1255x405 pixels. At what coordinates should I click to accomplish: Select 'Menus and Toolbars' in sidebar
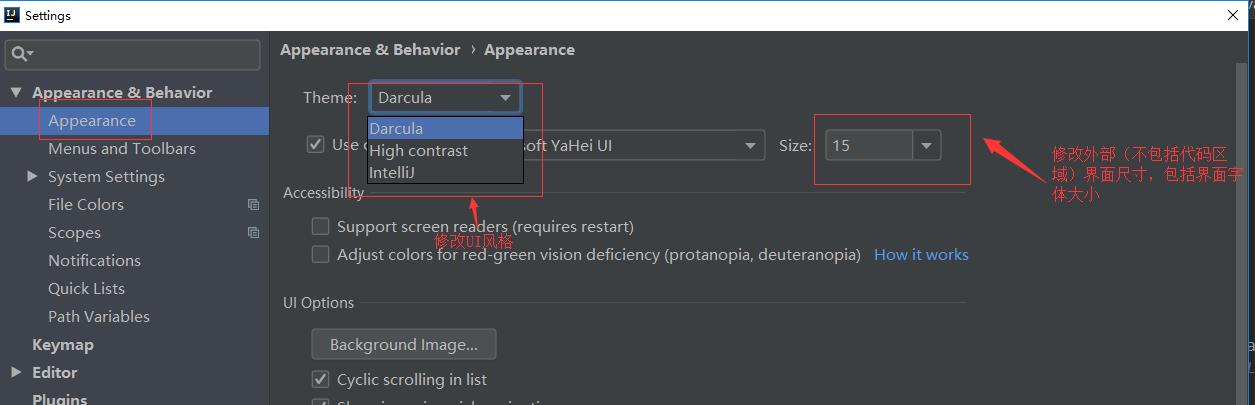pyautogui.click(x=122, y=149)
